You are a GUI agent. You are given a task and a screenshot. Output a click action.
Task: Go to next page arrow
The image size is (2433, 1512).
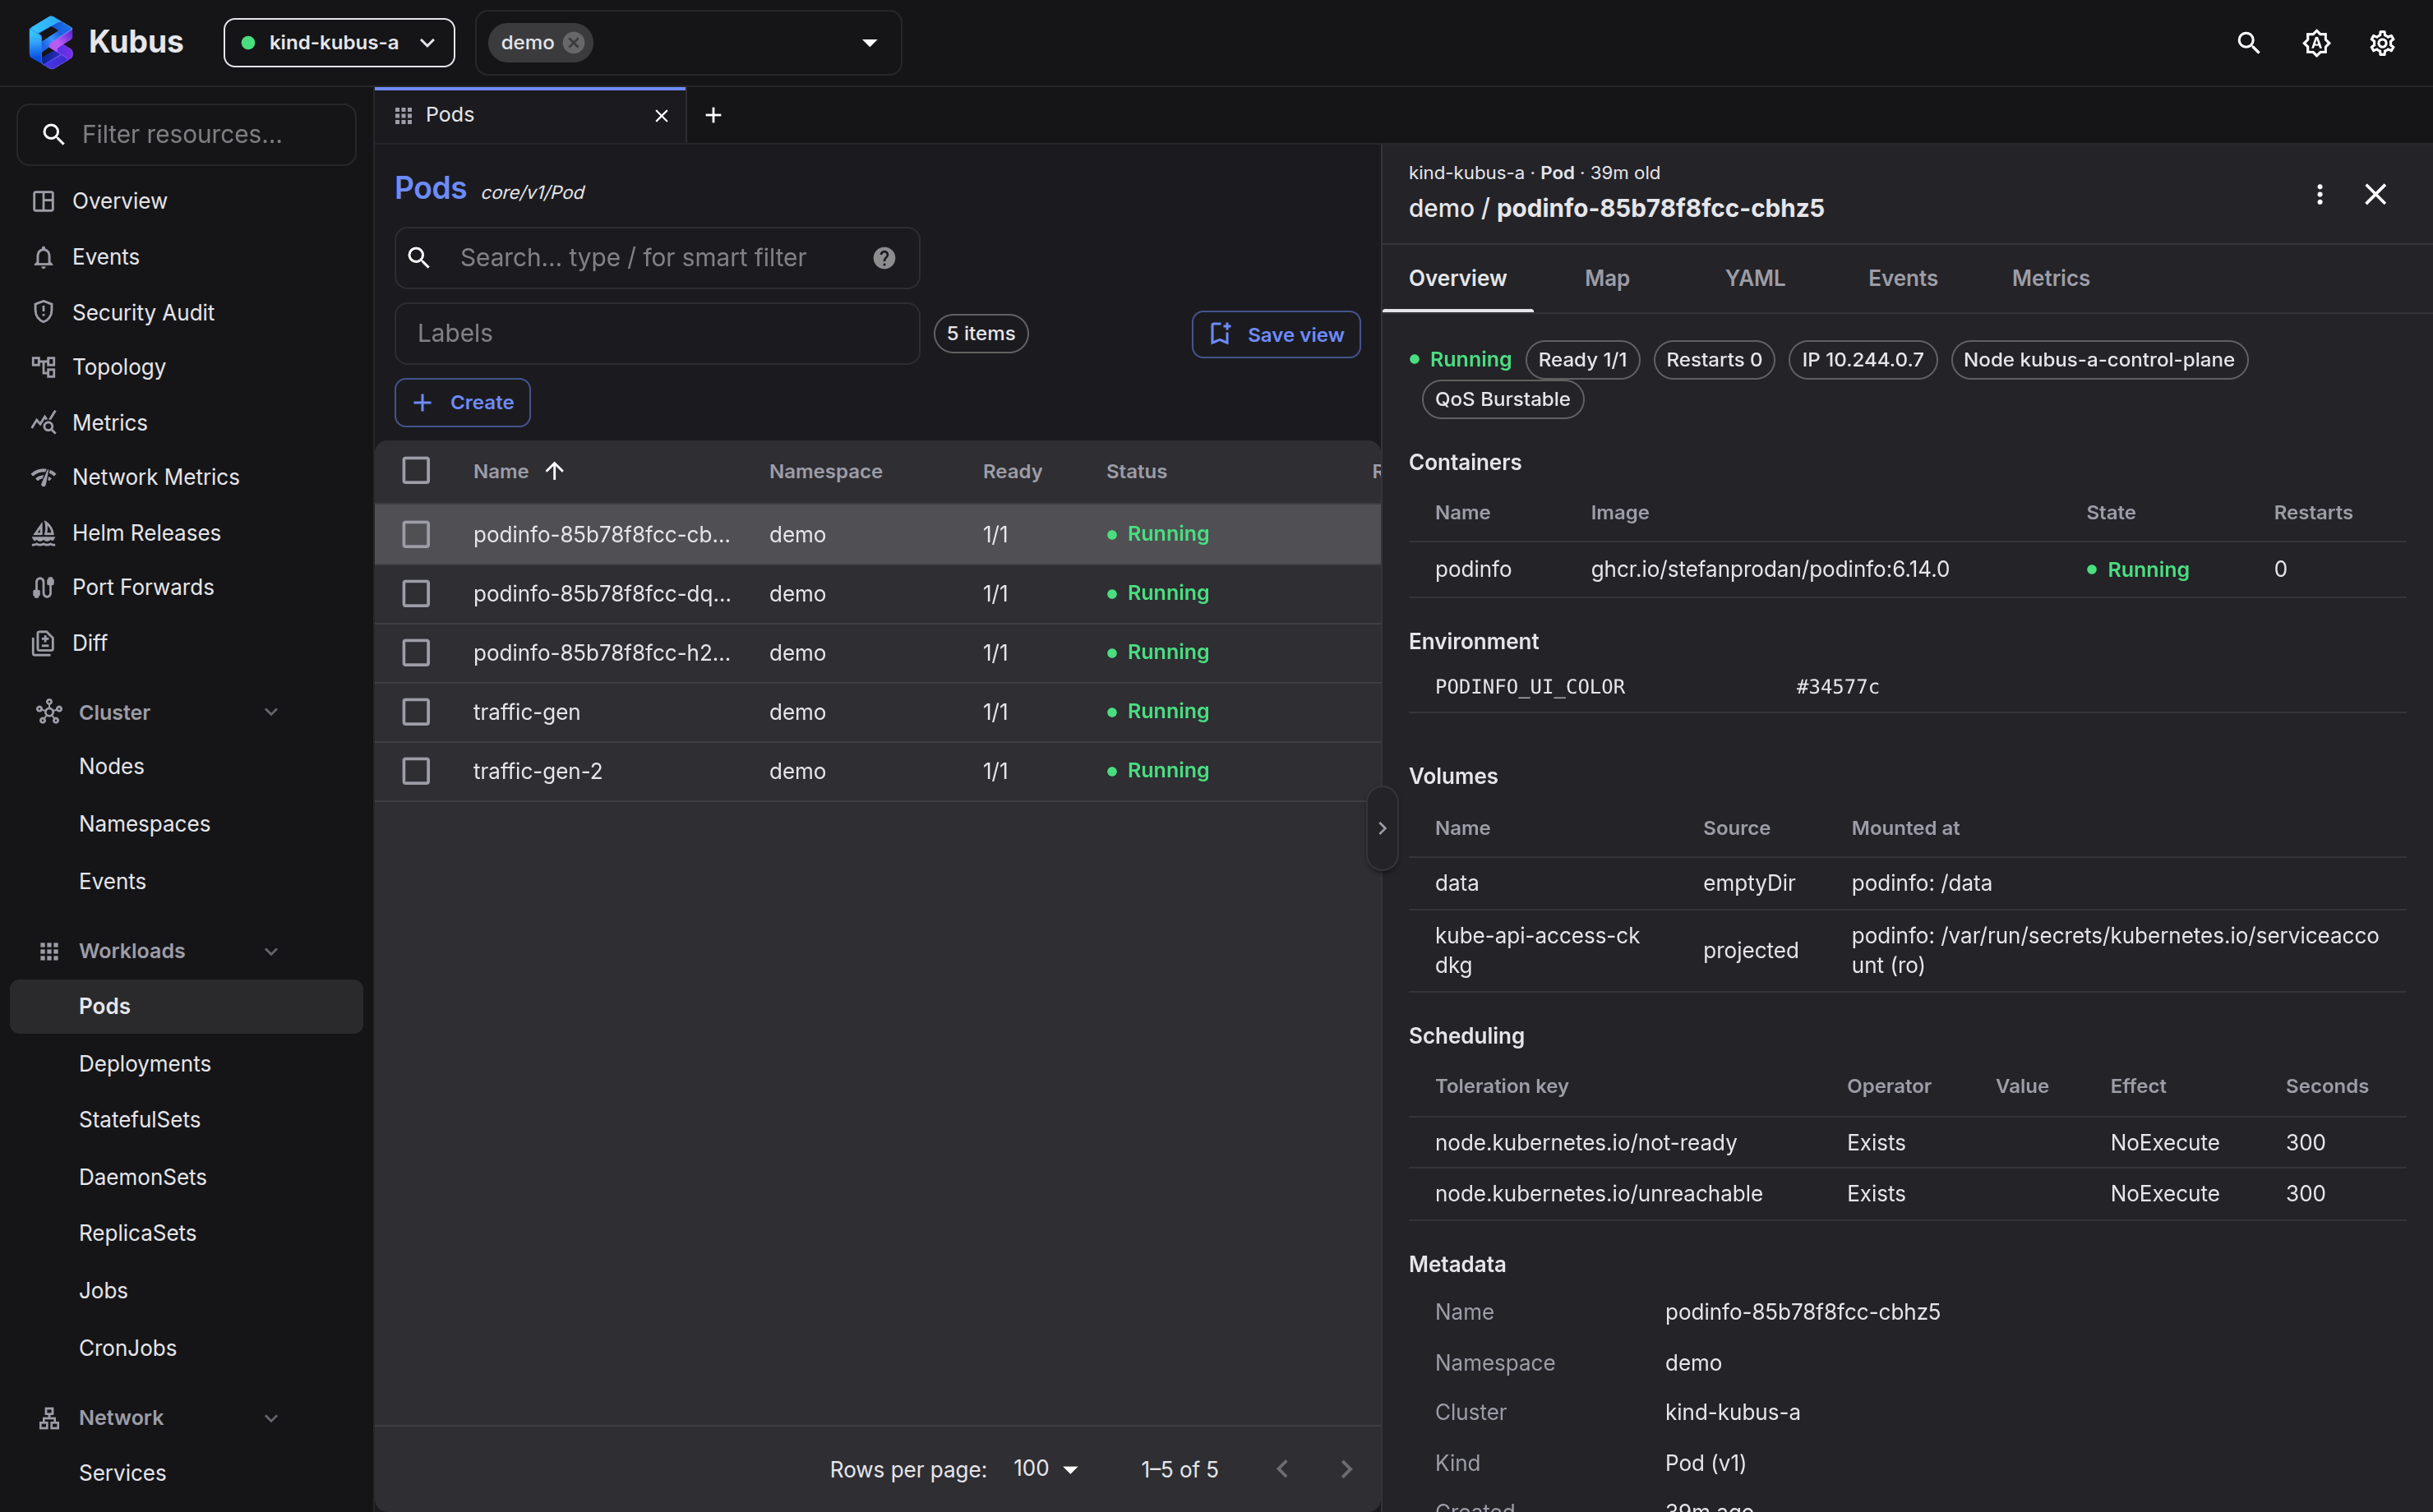pyautogui.click(x=1346, y=1469)
